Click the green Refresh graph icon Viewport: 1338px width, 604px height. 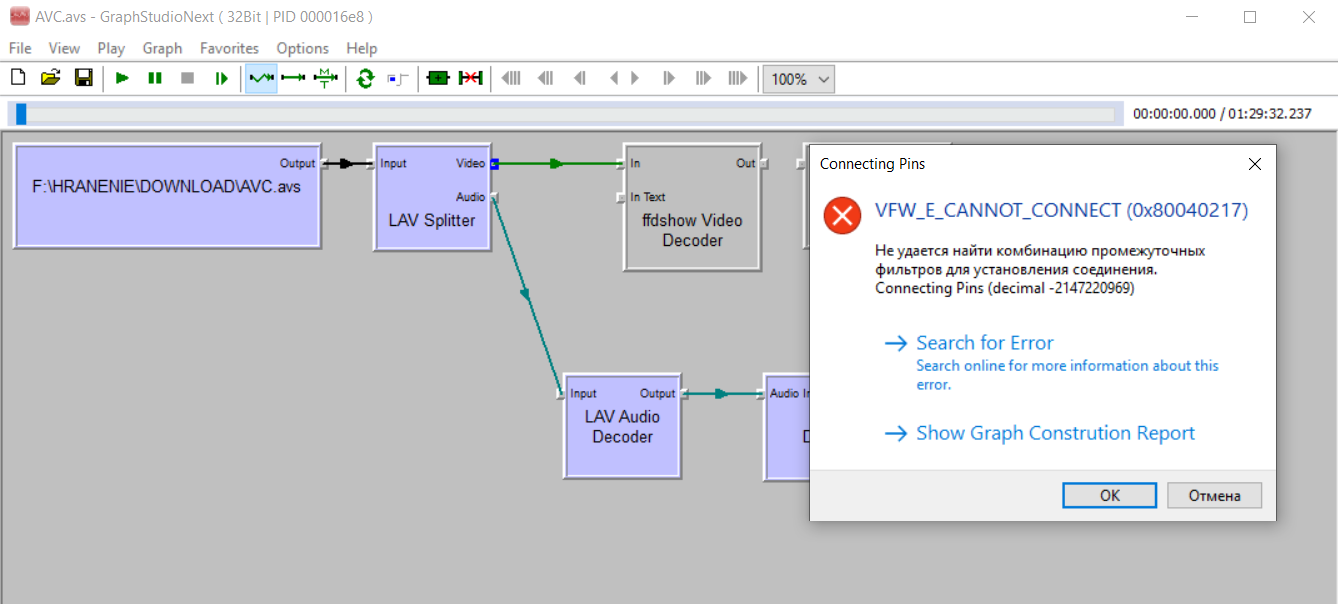coord(365,78)
